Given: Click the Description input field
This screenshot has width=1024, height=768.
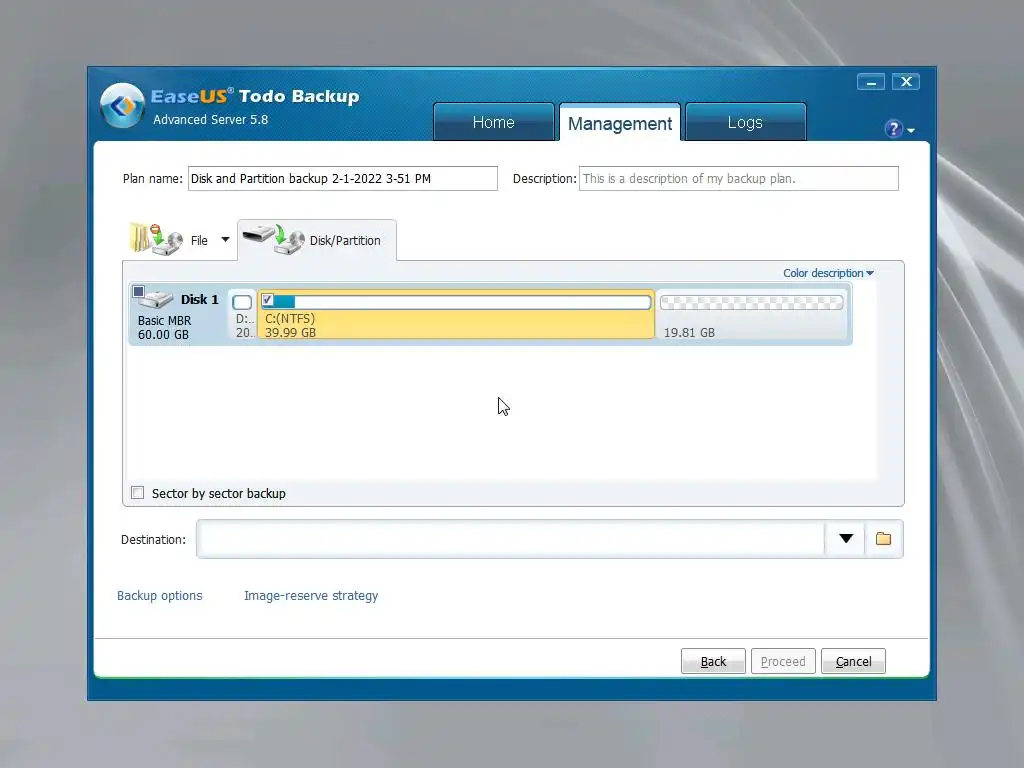Looking at the screenshot, I should [739, 178].
